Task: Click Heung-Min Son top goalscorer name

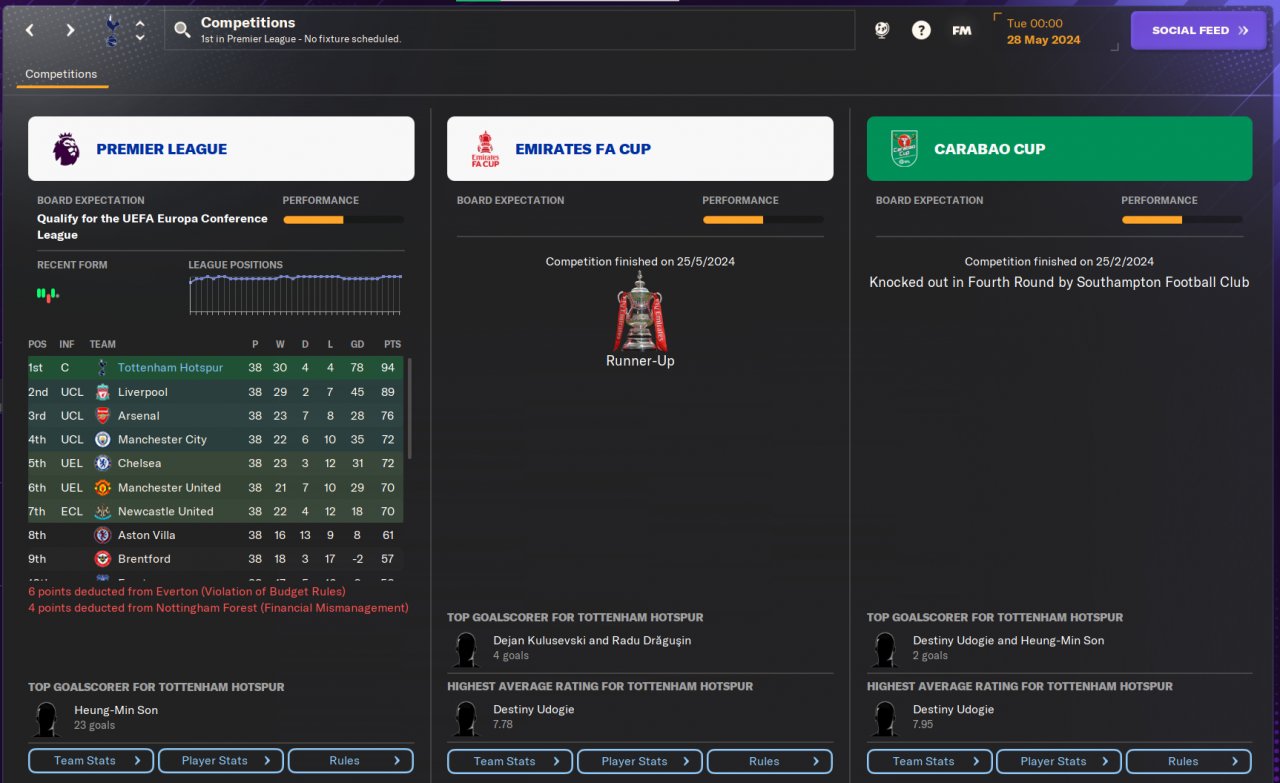Action: click(x=116, y=710)
